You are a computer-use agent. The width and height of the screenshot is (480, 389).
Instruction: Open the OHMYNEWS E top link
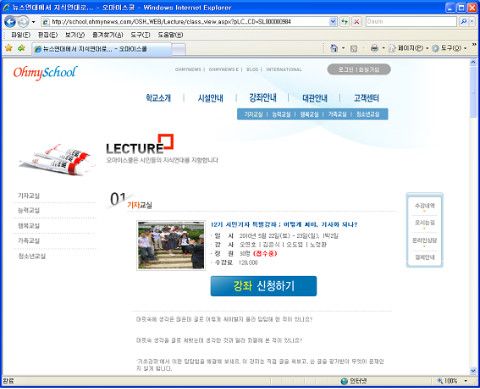pyautogui.click(x=224, y=69)
